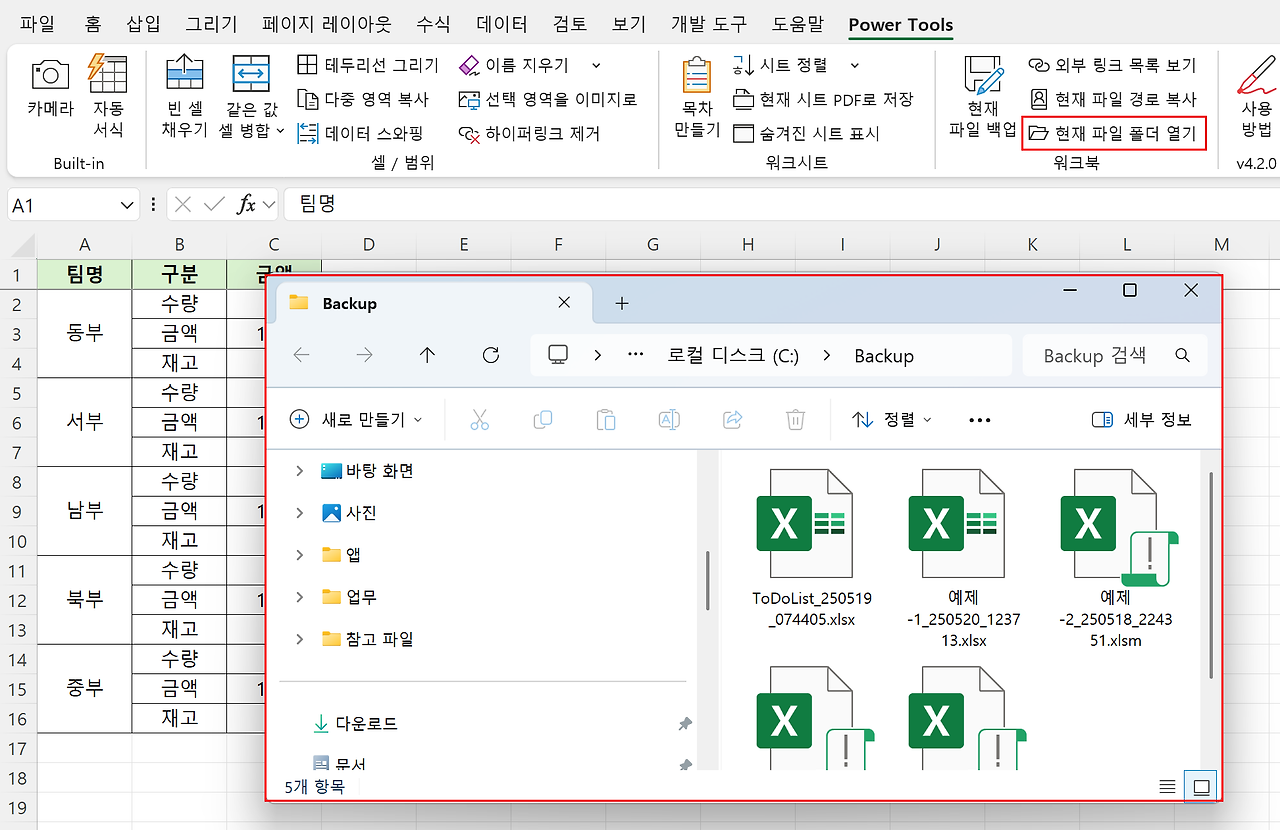Click 숨겨진 시트 표시 command
The image size is (1280, 830).
[x=806, y=133]
